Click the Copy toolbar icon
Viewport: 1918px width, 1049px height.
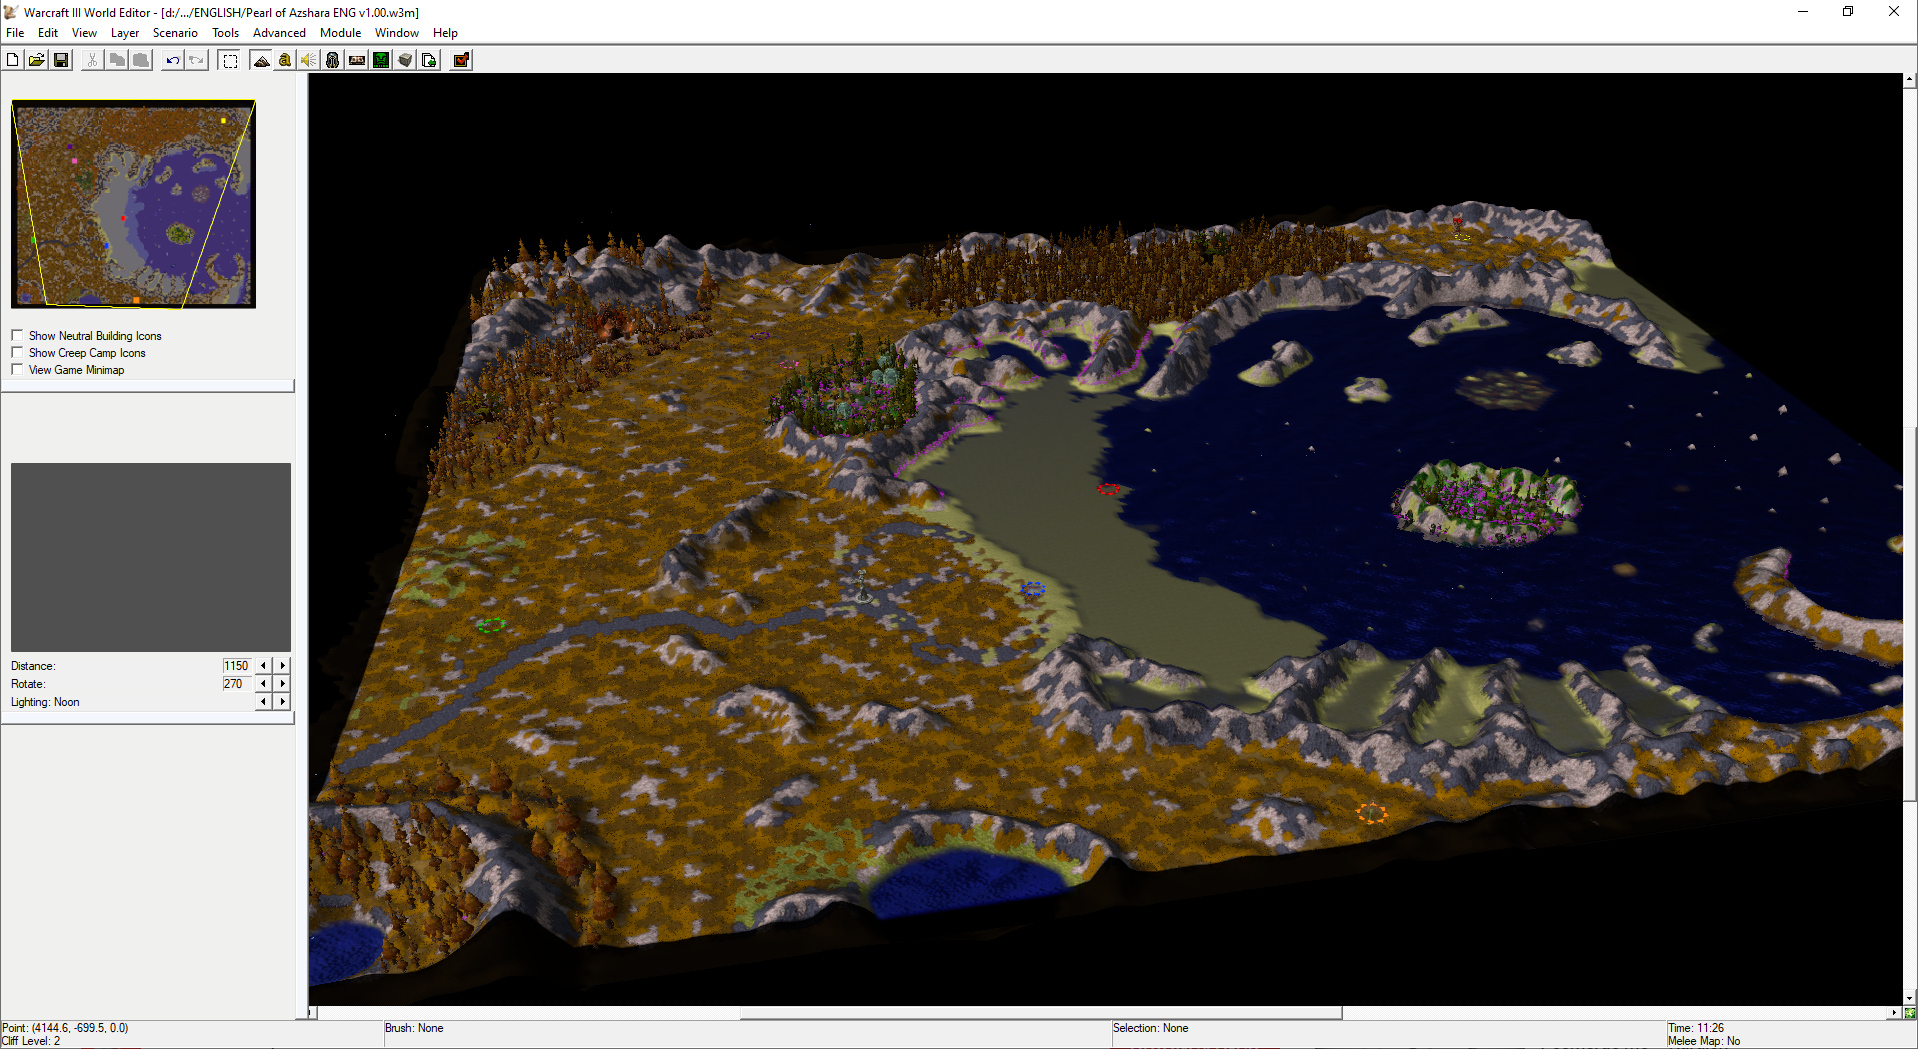click(x=117, y=60)
